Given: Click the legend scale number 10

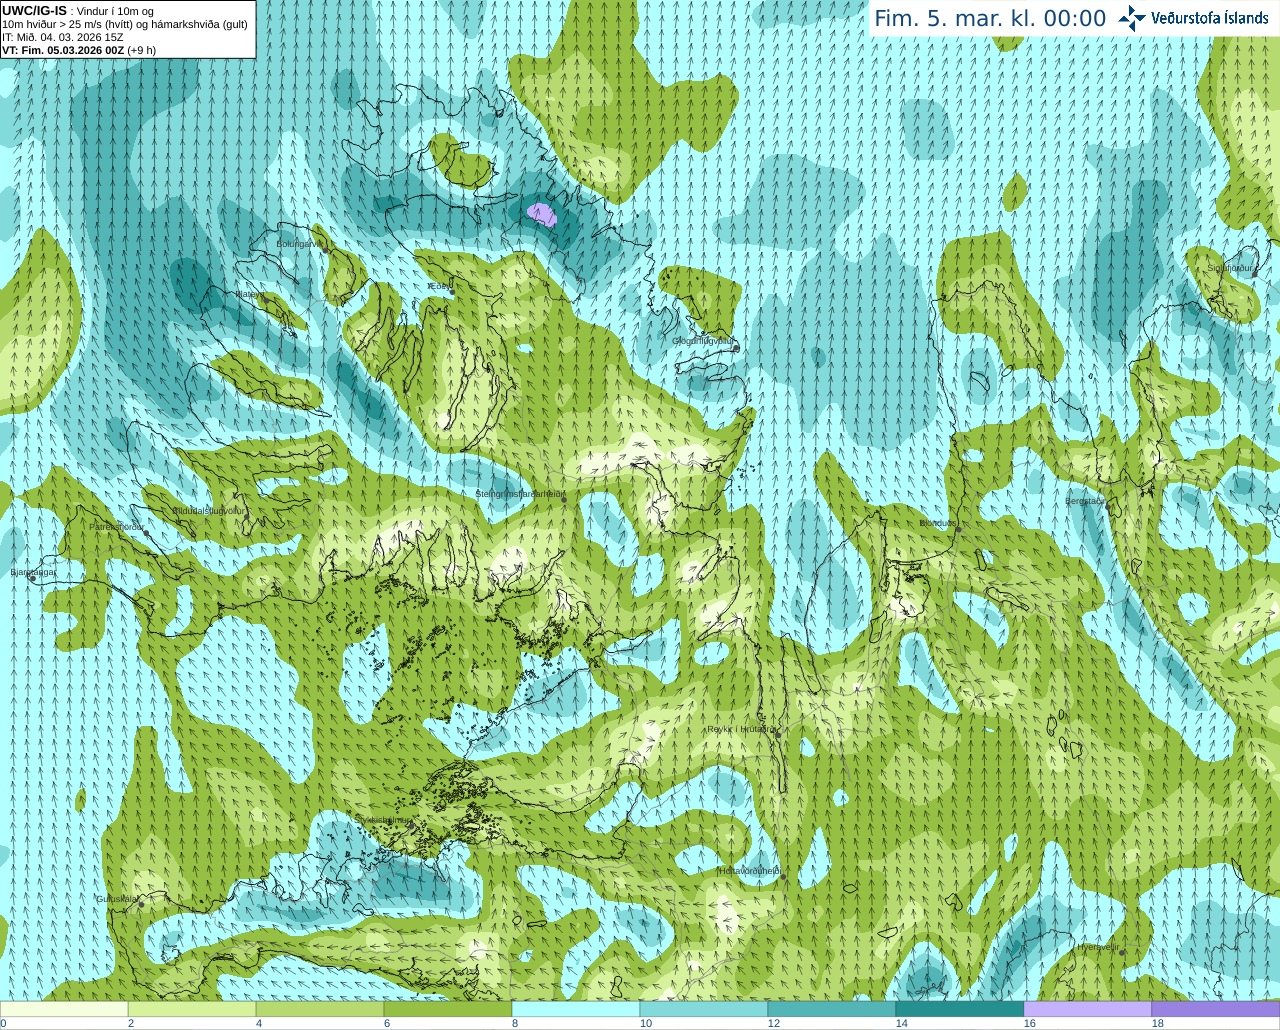Looking at the screenshot, I should (646, 1023).
